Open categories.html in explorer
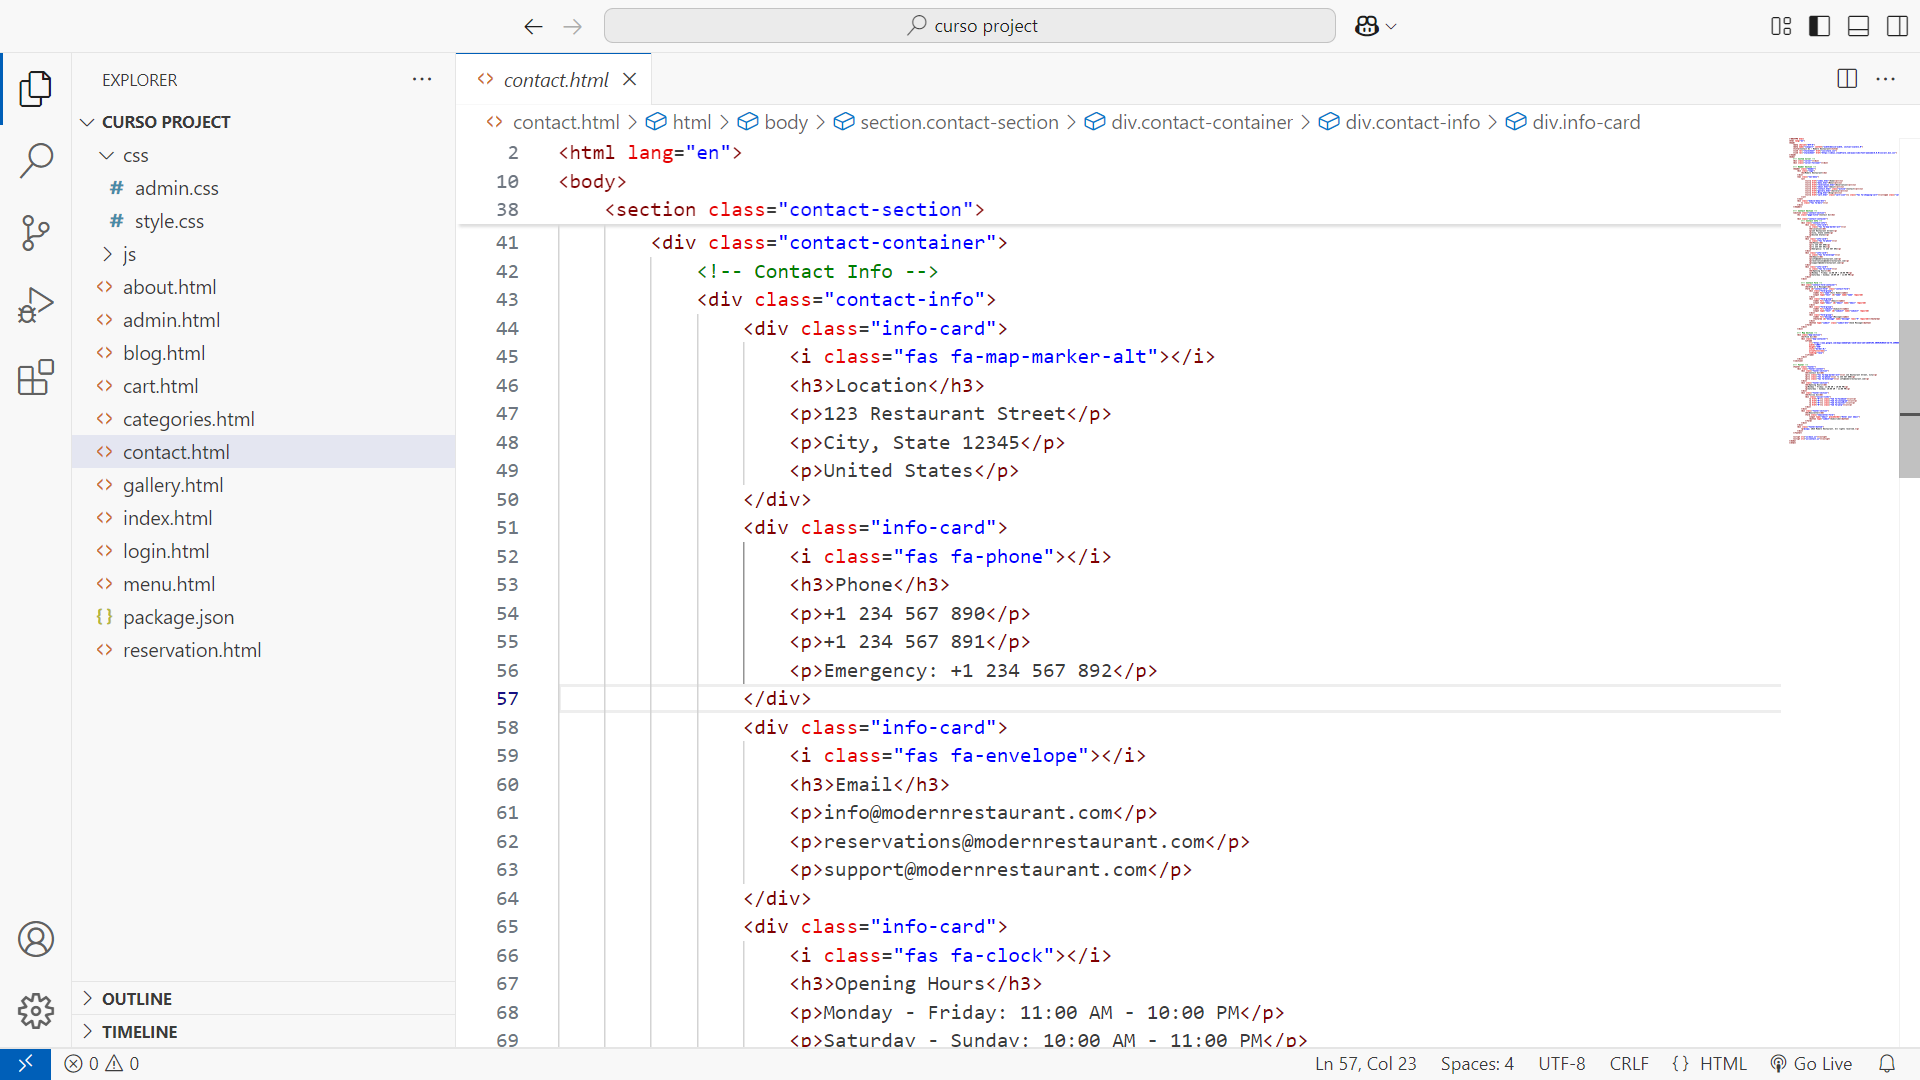The height and width of the screenshot is (1080, 1920). [264, 419]
